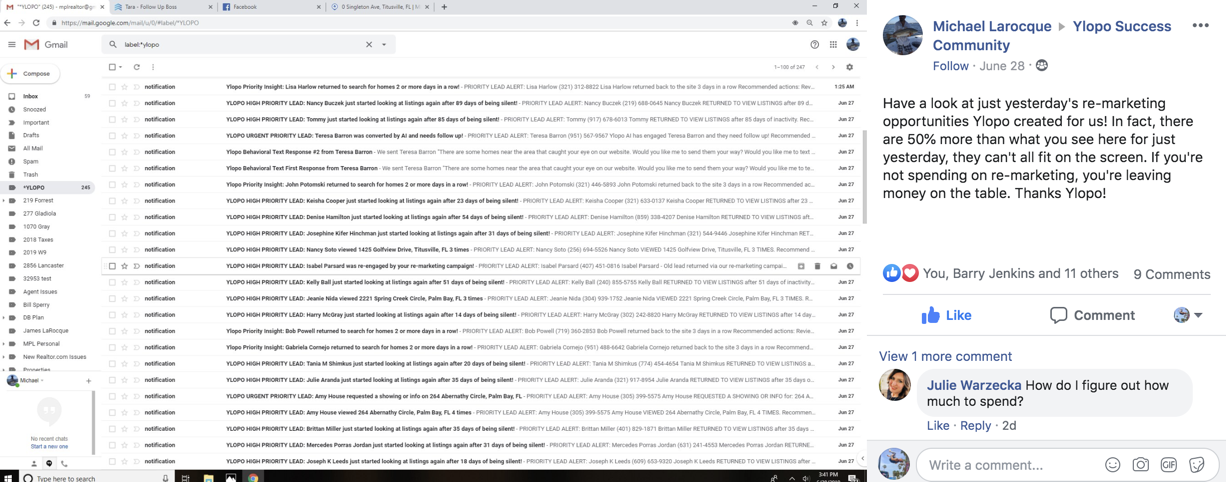Screen dimensions: 1226x482
Task: Select the Denise Hamilton email checkbox
Action: (x=112, y=217)
